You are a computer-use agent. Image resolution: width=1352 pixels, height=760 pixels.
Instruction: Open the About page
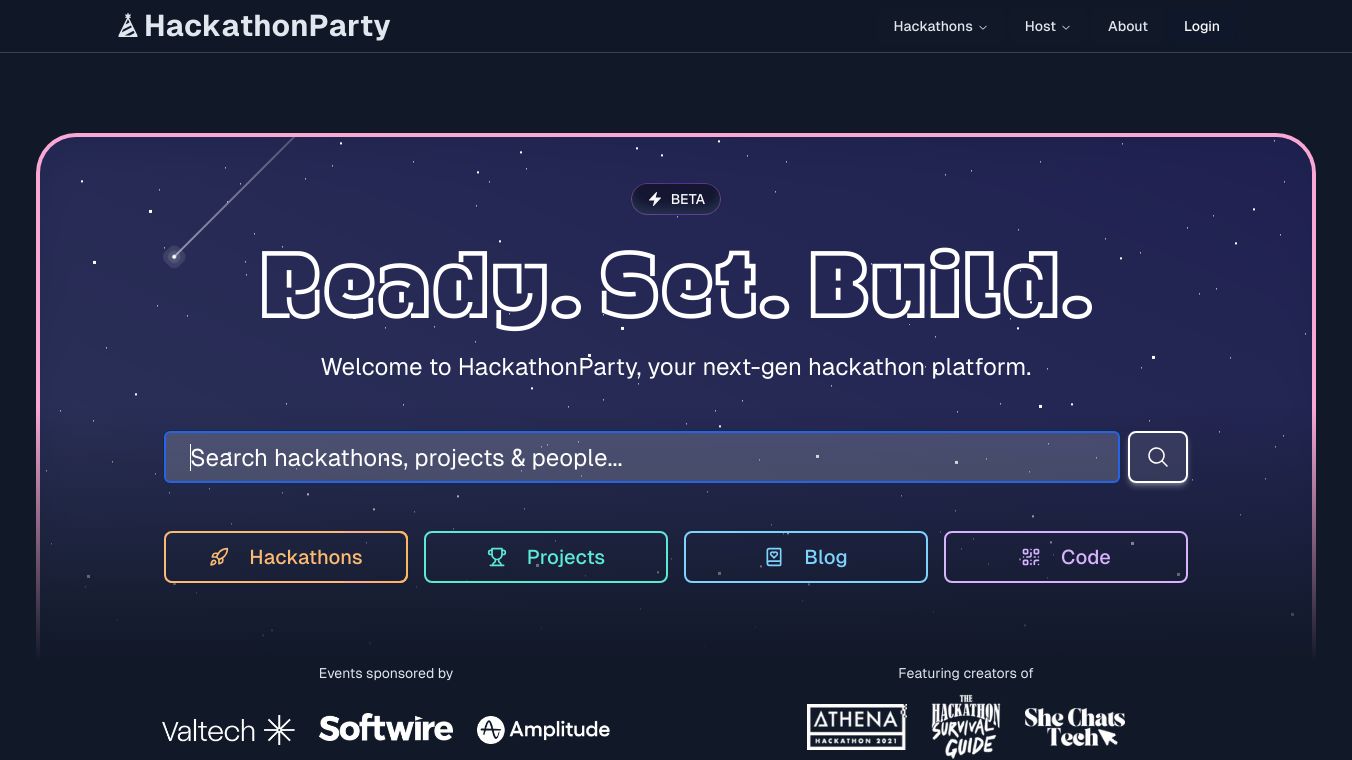click(1128, 26)
